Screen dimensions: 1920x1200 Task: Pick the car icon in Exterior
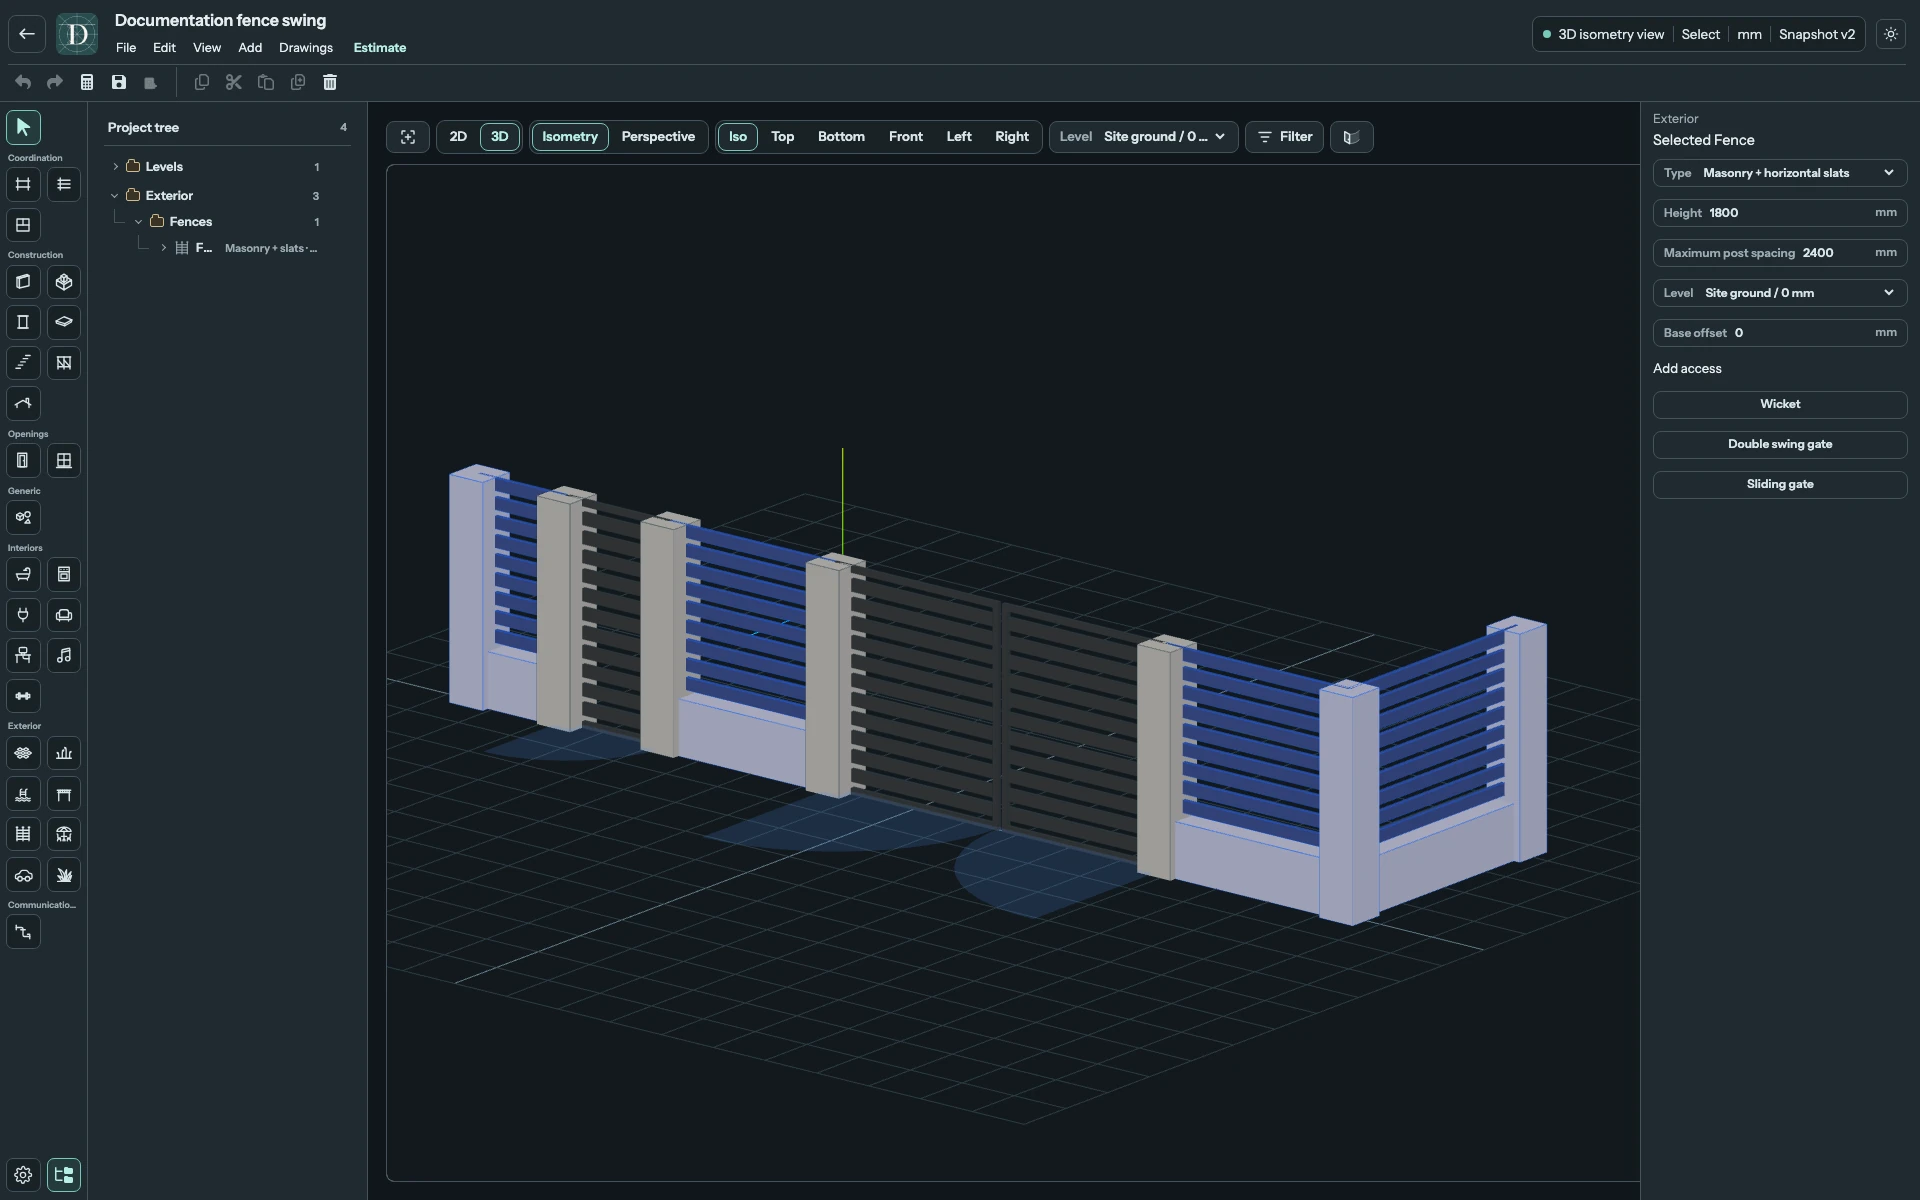coord(23,875)
